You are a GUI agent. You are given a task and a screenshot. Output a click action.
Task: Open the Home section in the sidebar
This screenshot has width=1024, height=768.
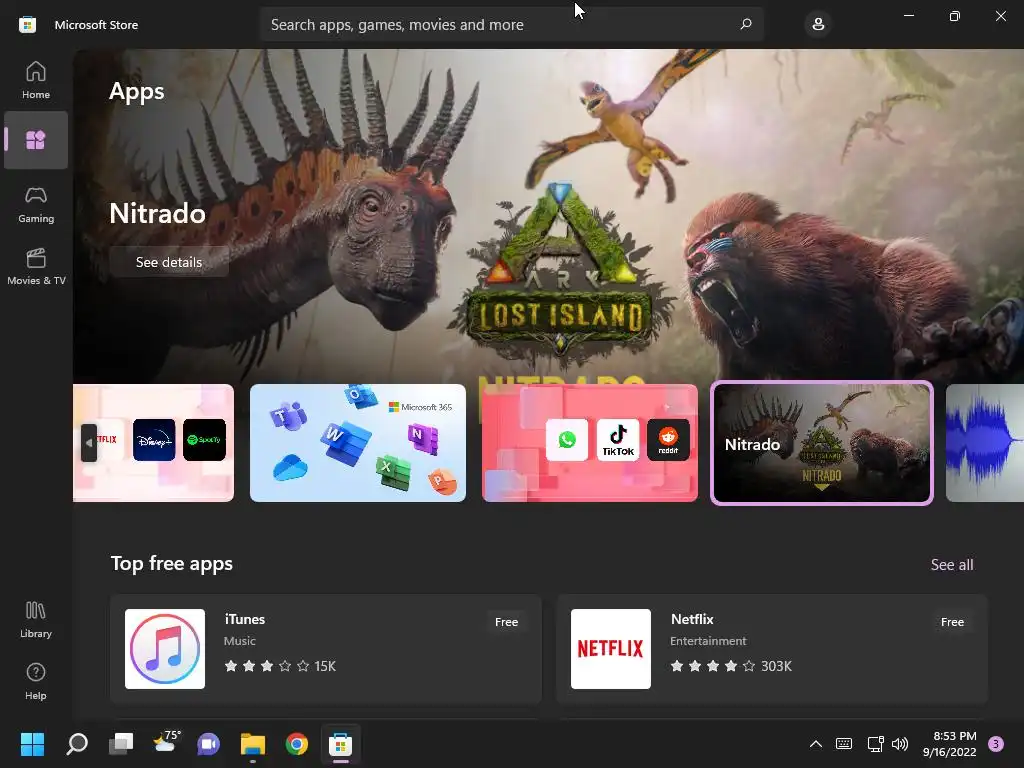pos(36,80)
